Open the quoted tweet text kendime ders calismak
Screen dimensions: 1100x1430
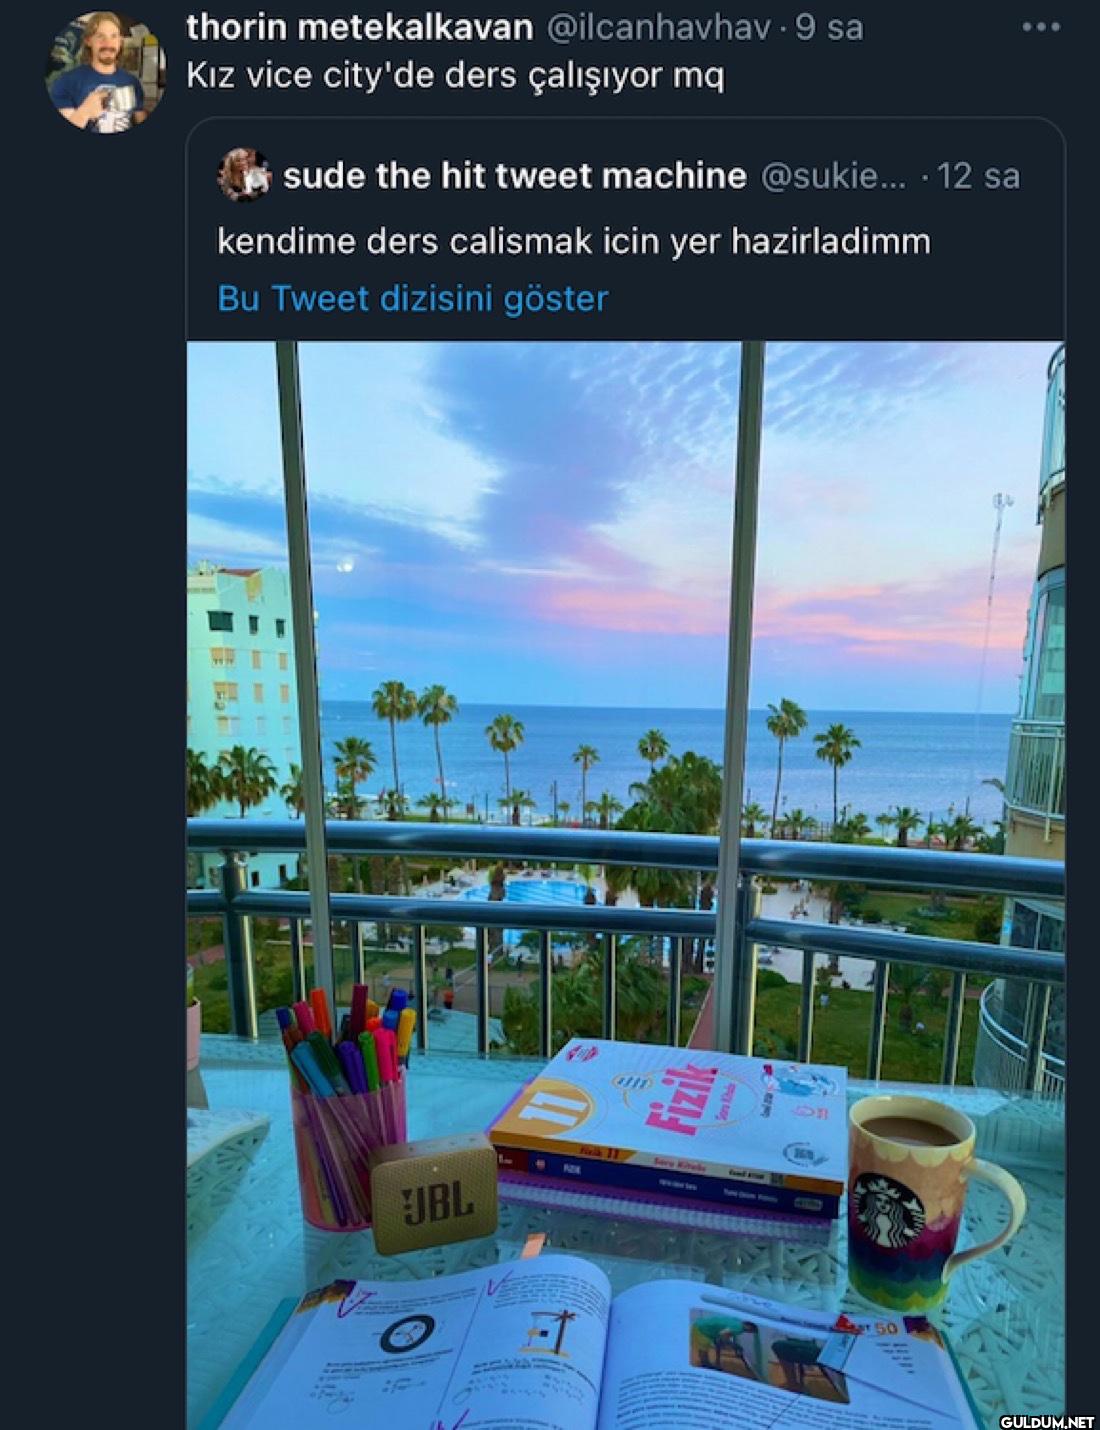point(574,241)
